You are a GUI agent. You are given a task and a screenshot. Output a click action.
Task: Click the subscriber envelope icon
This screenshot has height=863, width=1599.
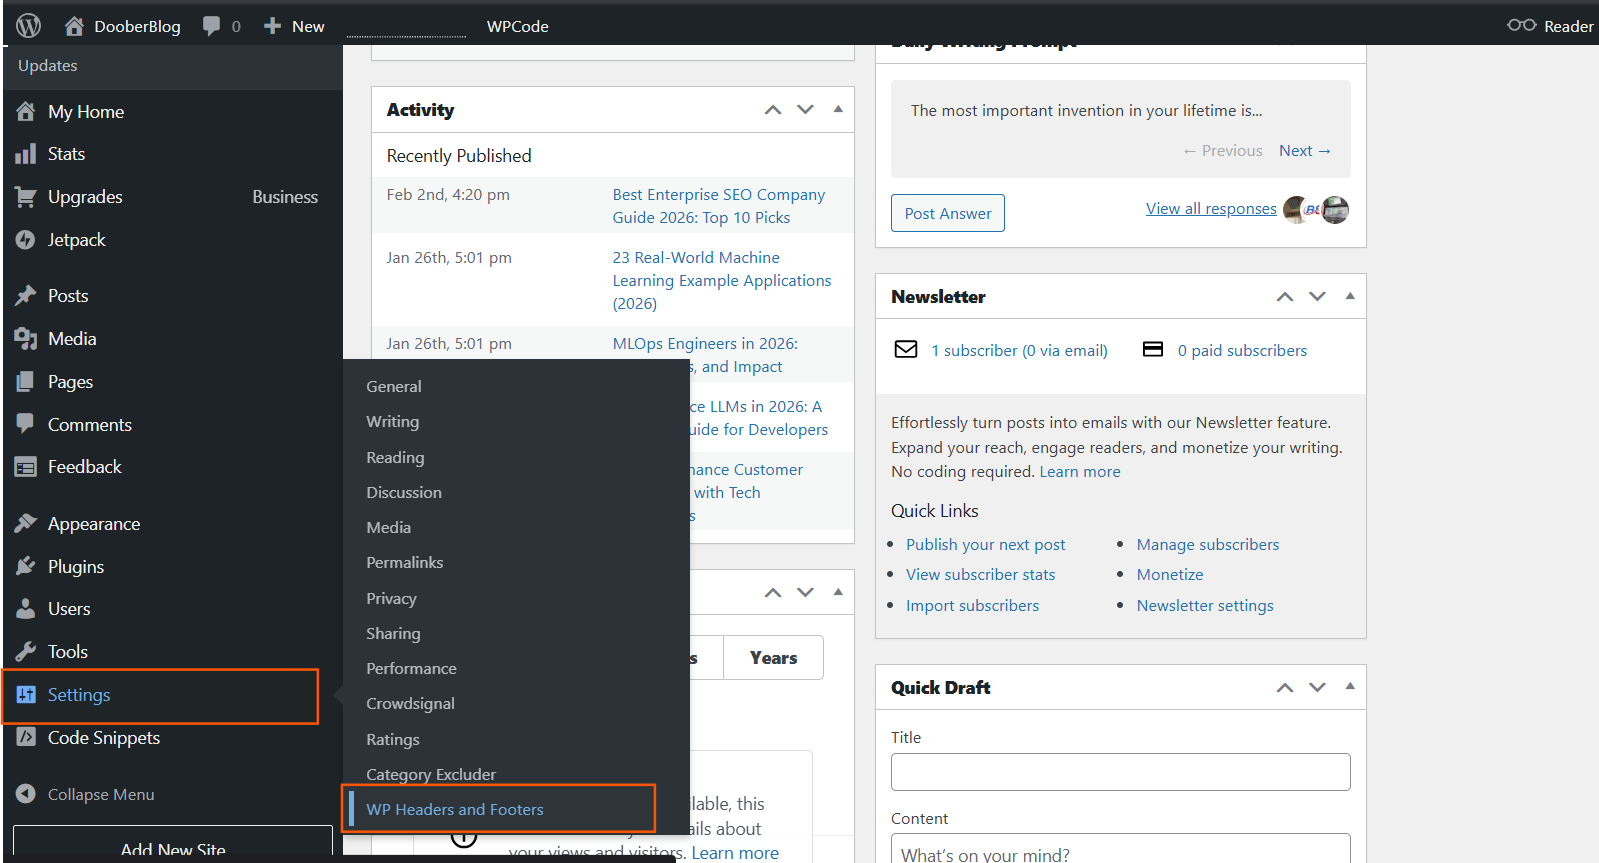[x=906, y=349]
